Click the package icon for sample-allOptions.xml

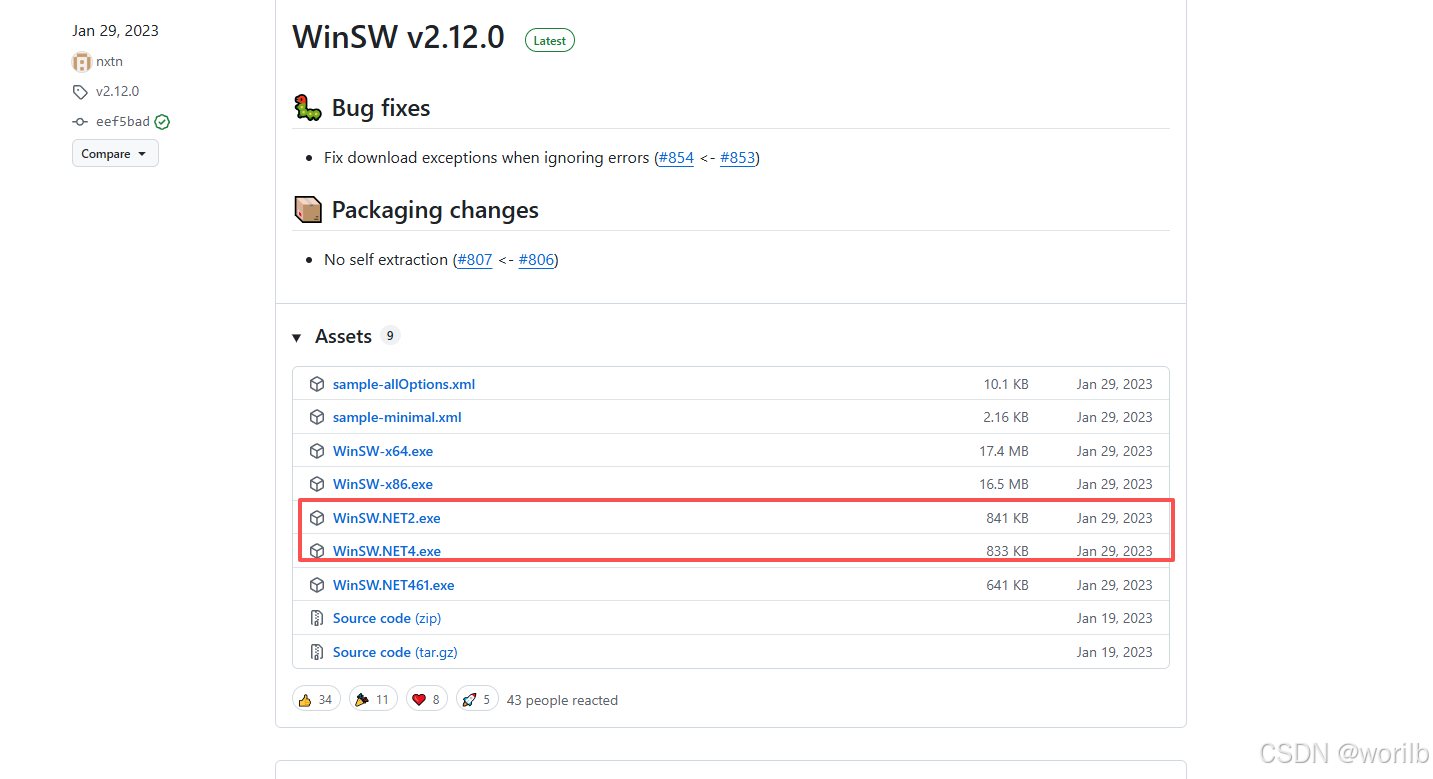[x=317, y=384]
